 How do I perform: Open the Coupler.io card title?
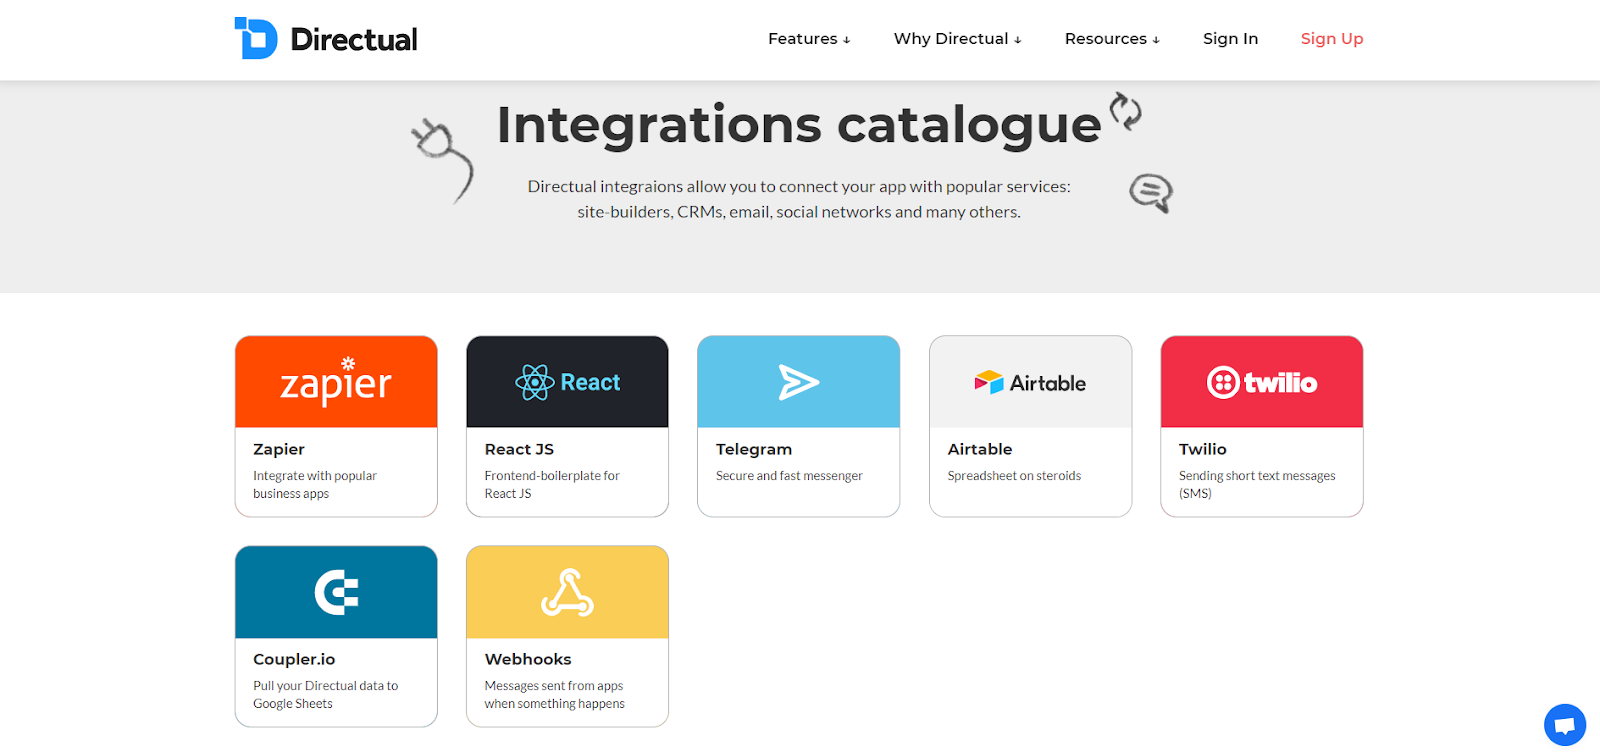pos(294,660)
